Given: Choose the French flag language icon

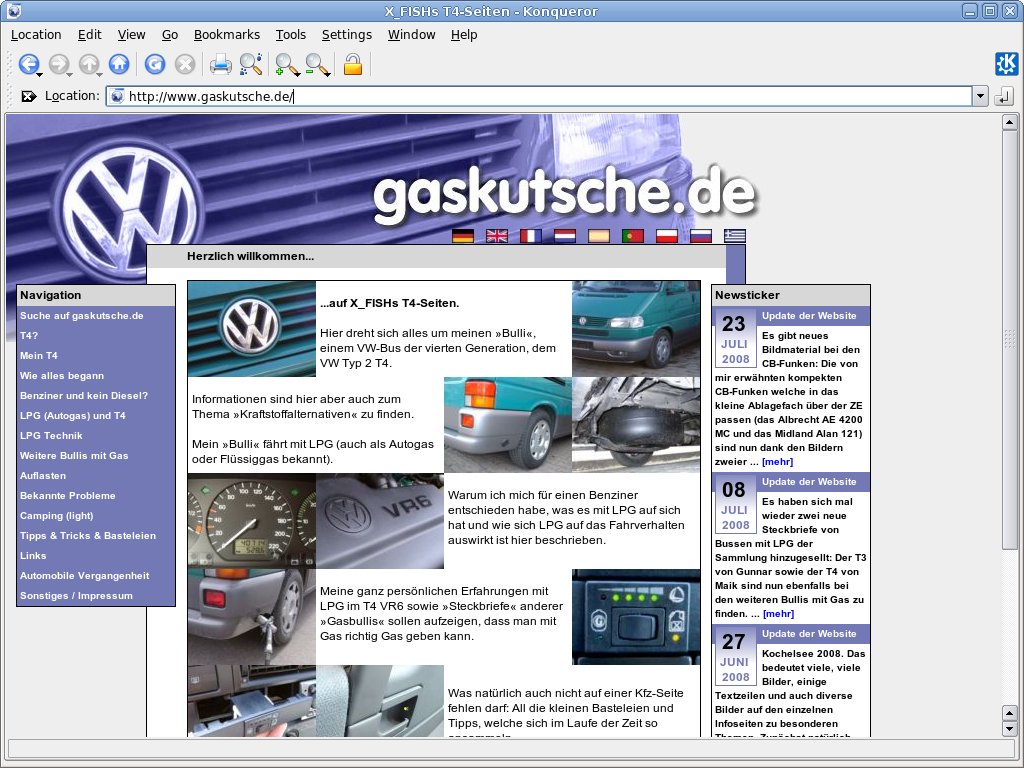Looking at the screenshot, I should (530, 236).
